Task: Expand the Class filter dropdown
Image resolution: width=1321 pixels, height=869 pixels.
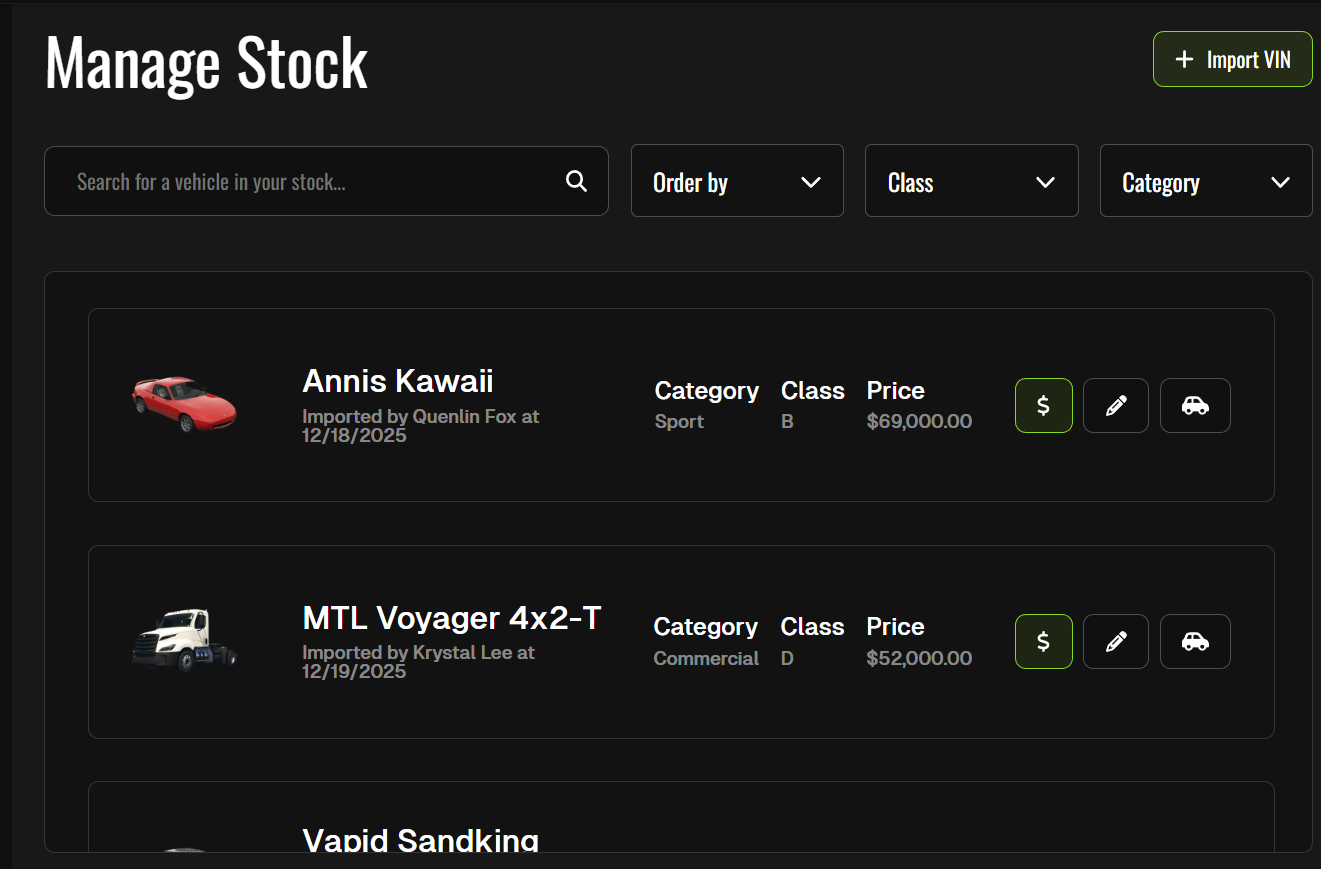Action: click(x=971, y=181)
